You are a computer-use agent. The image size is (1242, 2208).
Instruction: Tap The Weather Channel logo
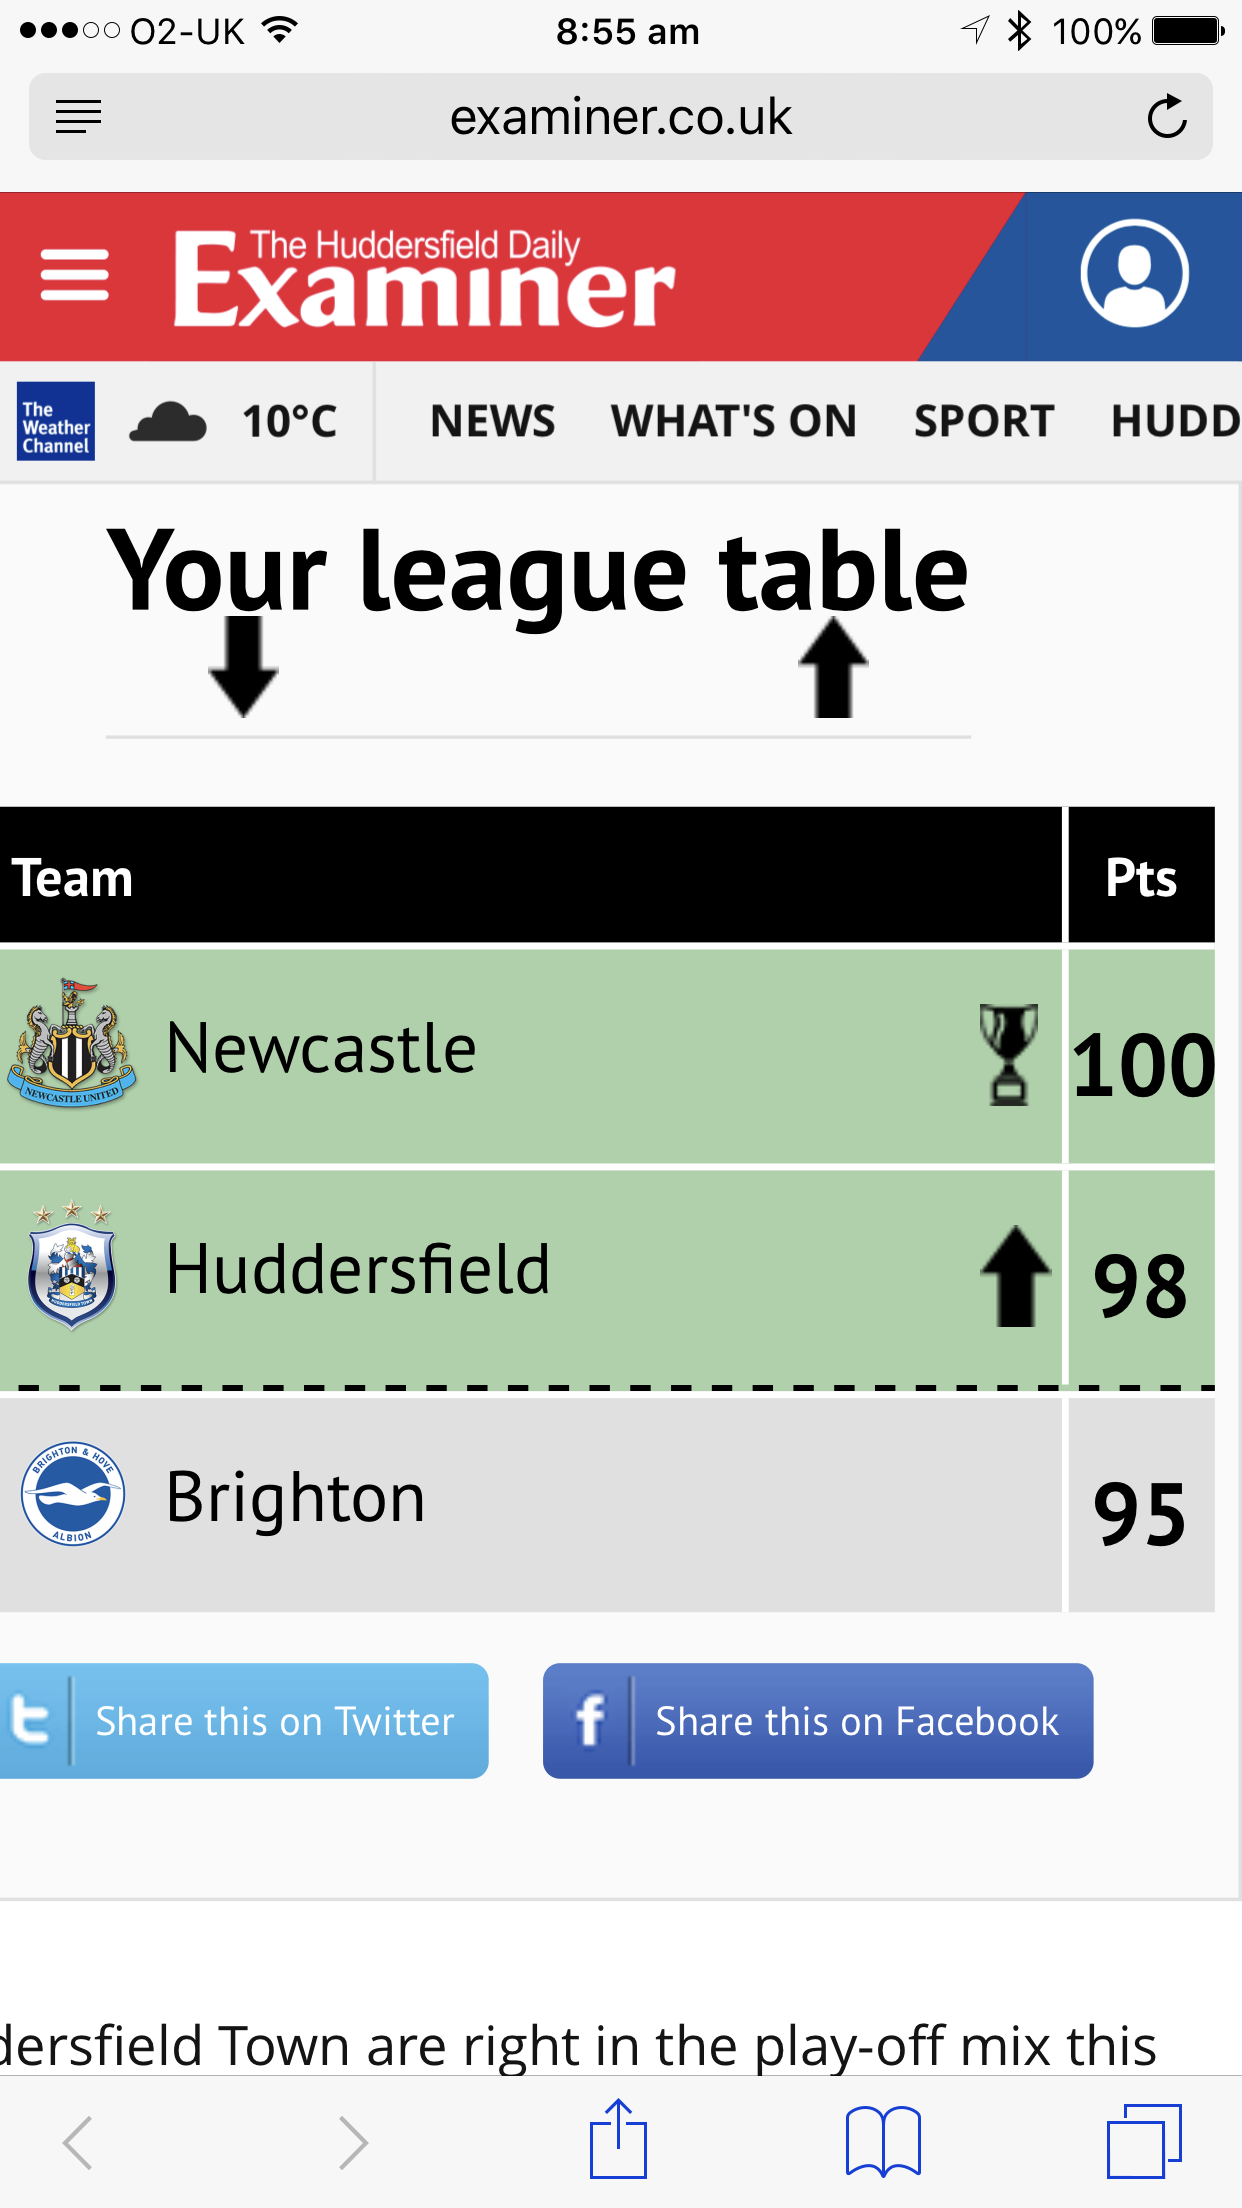56,421
